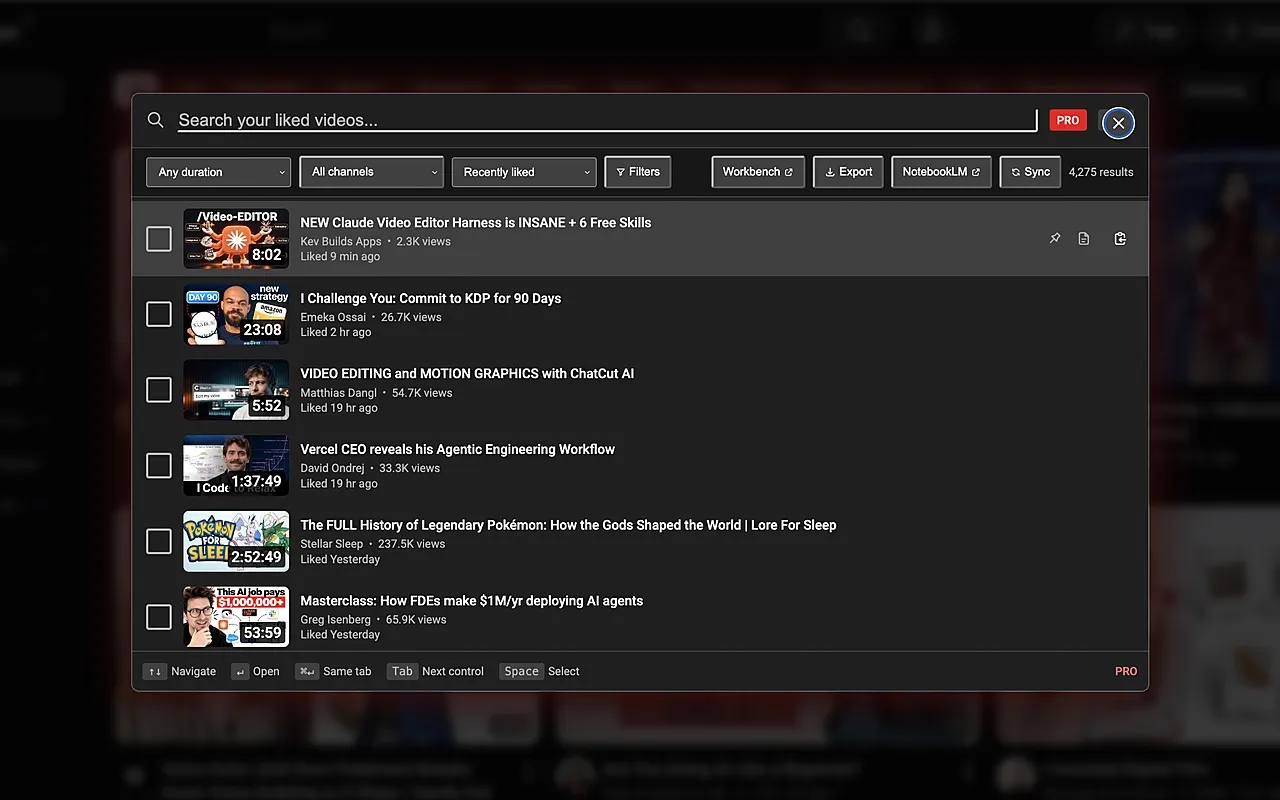Launch the Workbench button
The height and width of the screenshot is (800, 1280).
point(757,172)
